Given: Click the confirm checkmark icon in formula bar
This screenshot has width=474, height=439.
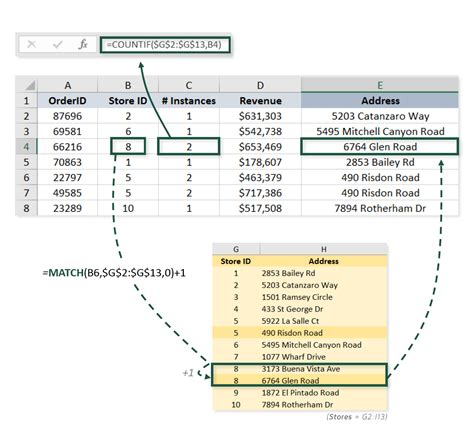Looking at the screenshot, I should point(58,44).
